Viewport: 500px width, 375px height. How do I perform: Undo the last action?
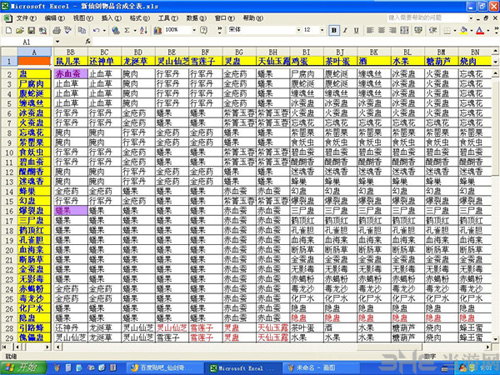point(96,31)
